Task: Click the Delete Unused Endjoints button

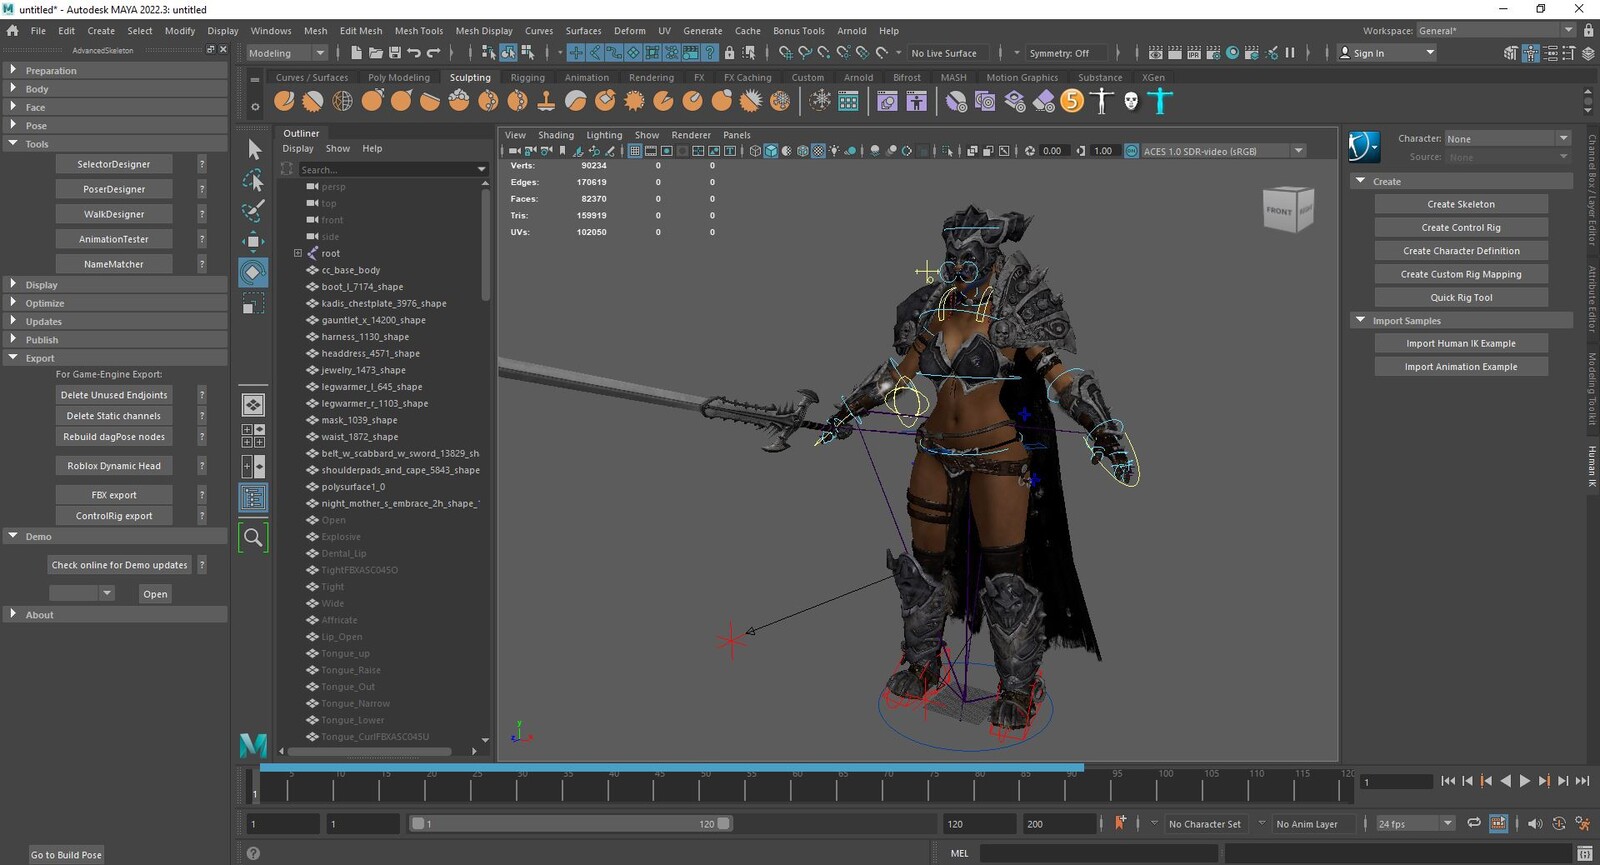Action: [x=114, y=395]
